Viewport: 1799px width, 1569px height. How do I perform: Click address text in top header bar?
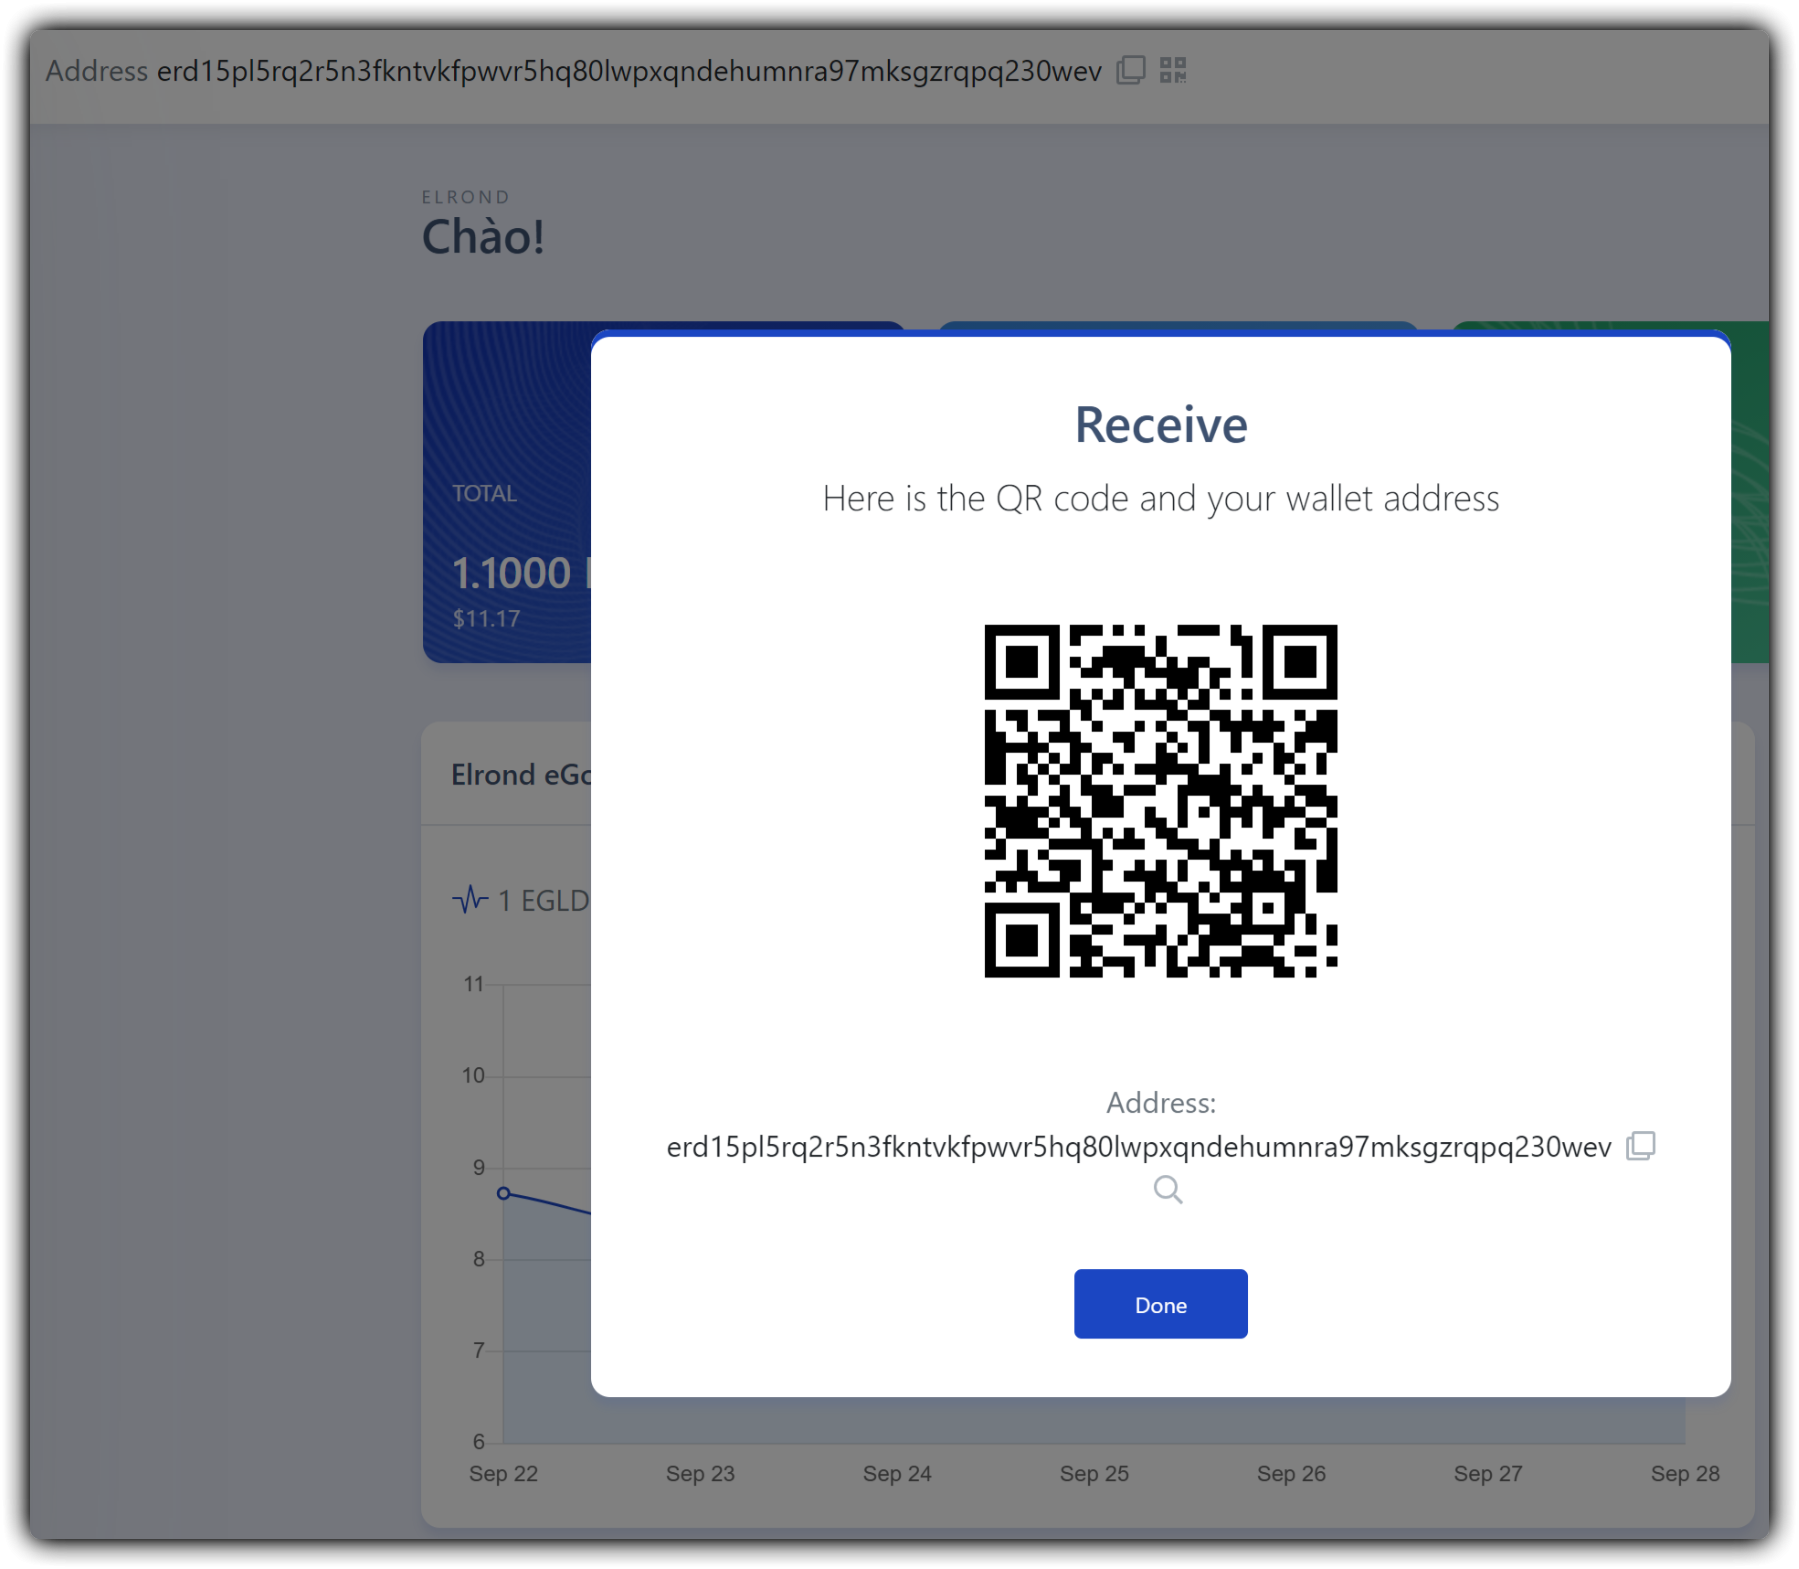point(629,71)
